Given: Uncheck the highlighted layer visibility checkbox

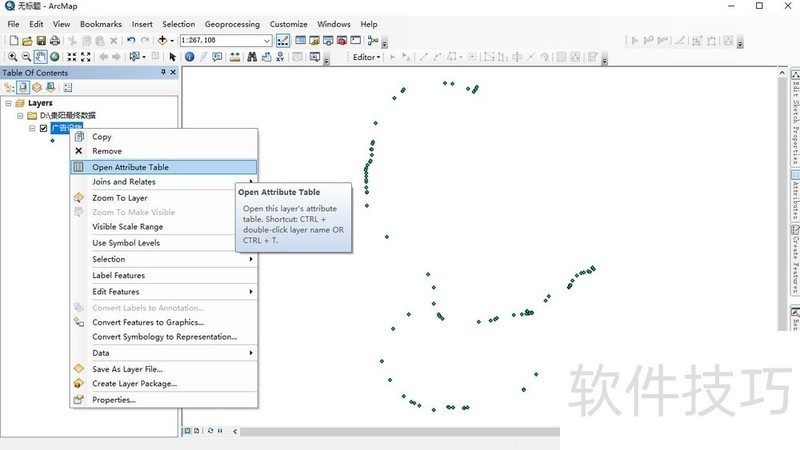Looking at the screenshot, I should point(43,128).
